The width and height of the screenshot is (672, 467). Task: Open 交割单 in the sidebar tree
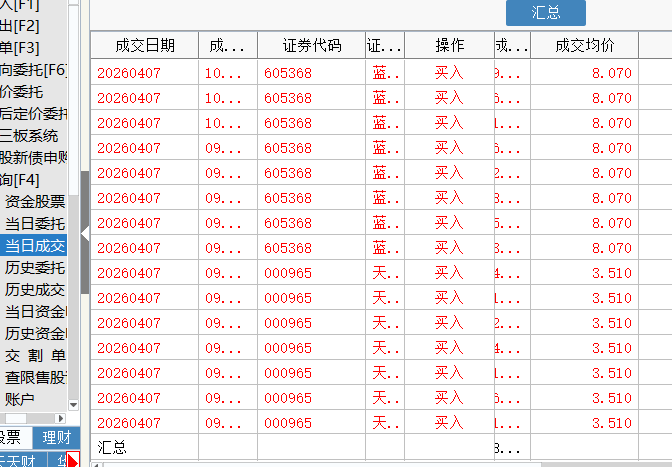pyautogui.click(x=34, y=356)
